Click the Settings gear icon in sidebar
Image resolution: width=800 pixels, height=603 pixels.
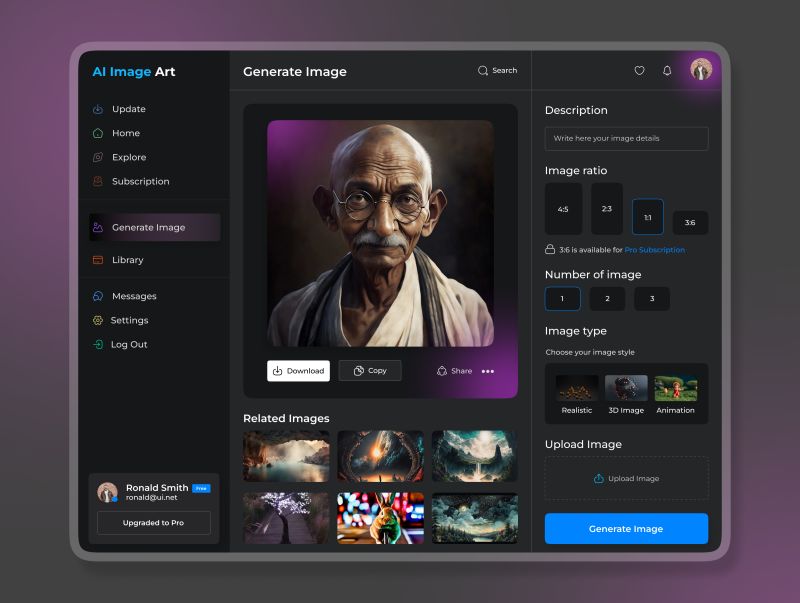point(98,320)
